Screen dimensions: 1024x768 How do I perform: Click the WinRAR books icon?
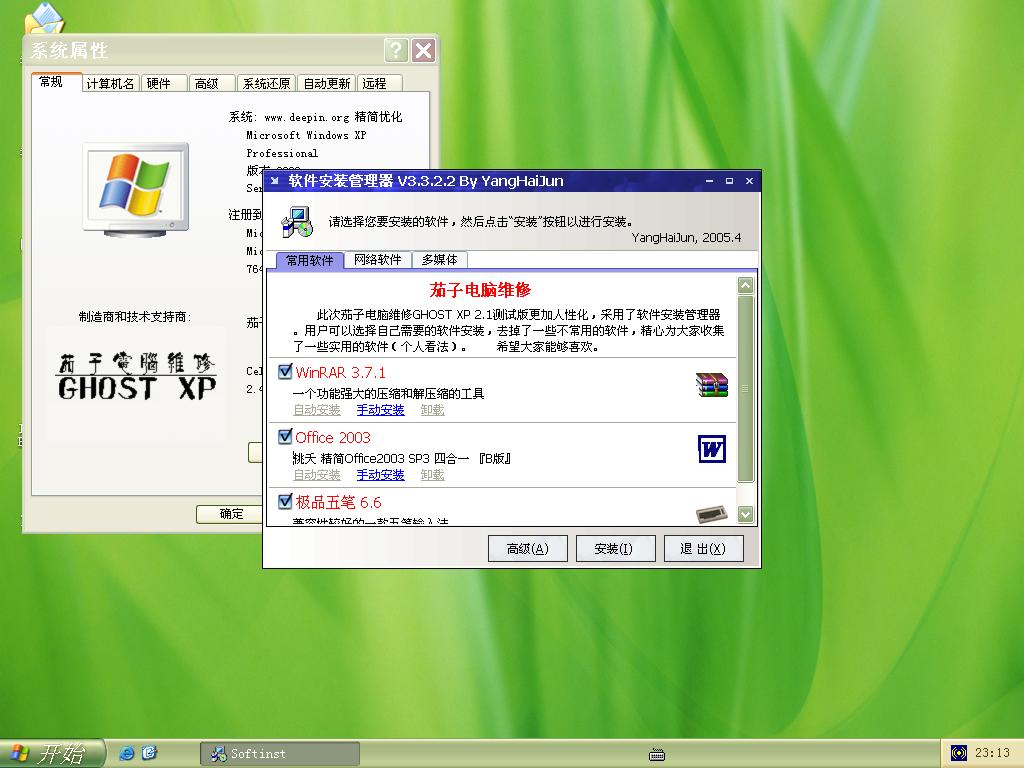tap(712, 385)
